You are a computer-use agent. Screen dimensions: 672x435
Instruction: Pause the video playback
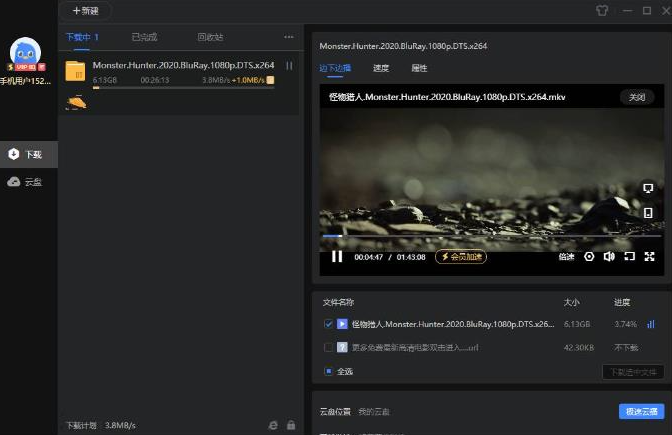[337, 256]
